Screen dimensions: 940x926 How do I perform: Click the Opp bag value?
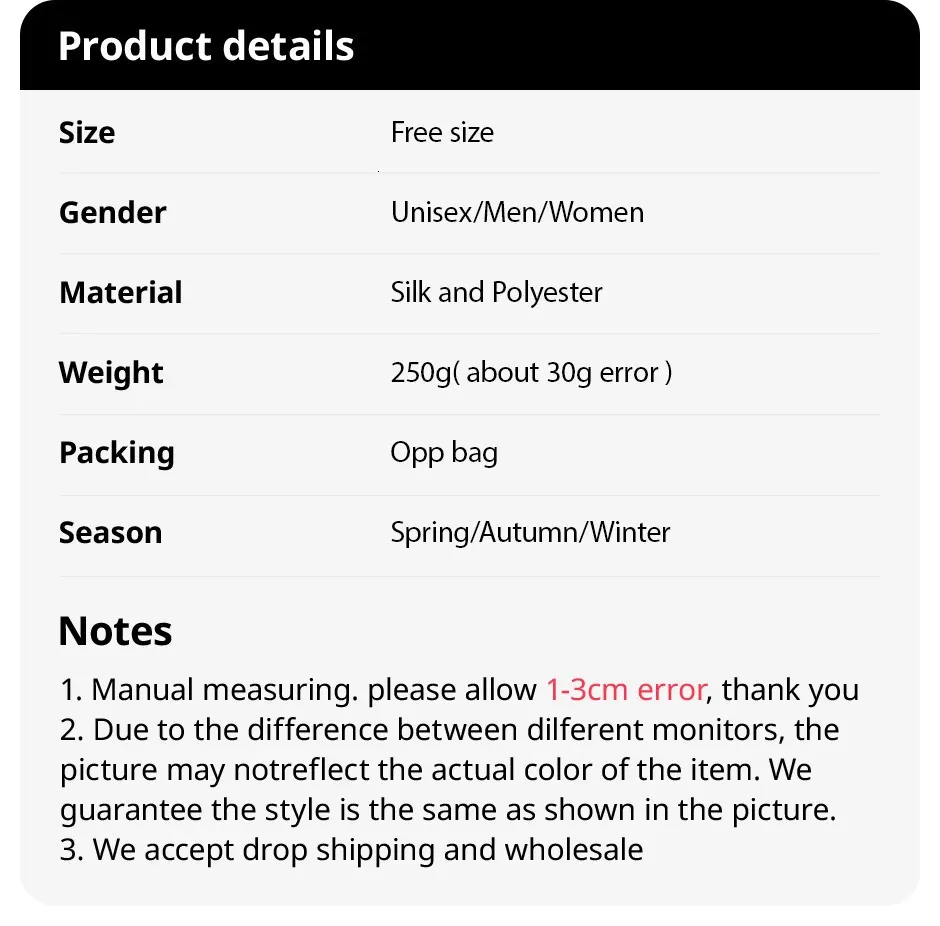444,452
